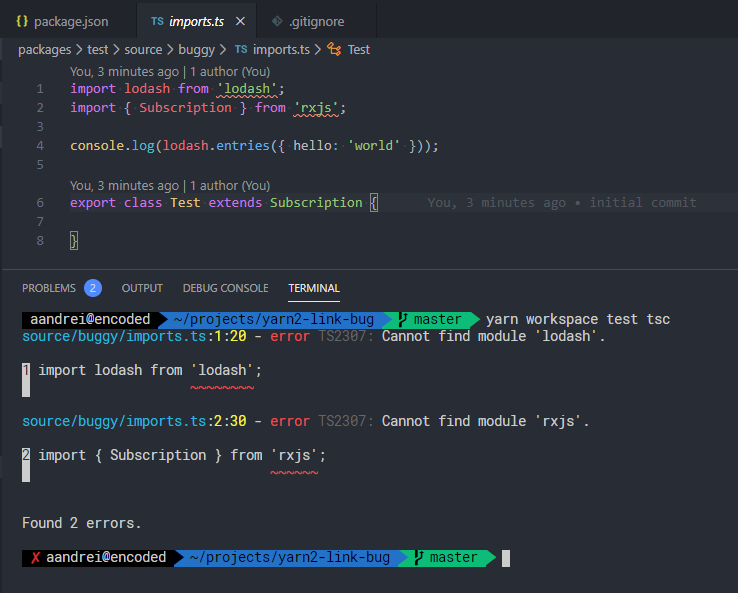This screenshot has height=593, width=738.
Task: Click the 'yarn workspace test tsc' command text
Action: (x=578, y=319)
